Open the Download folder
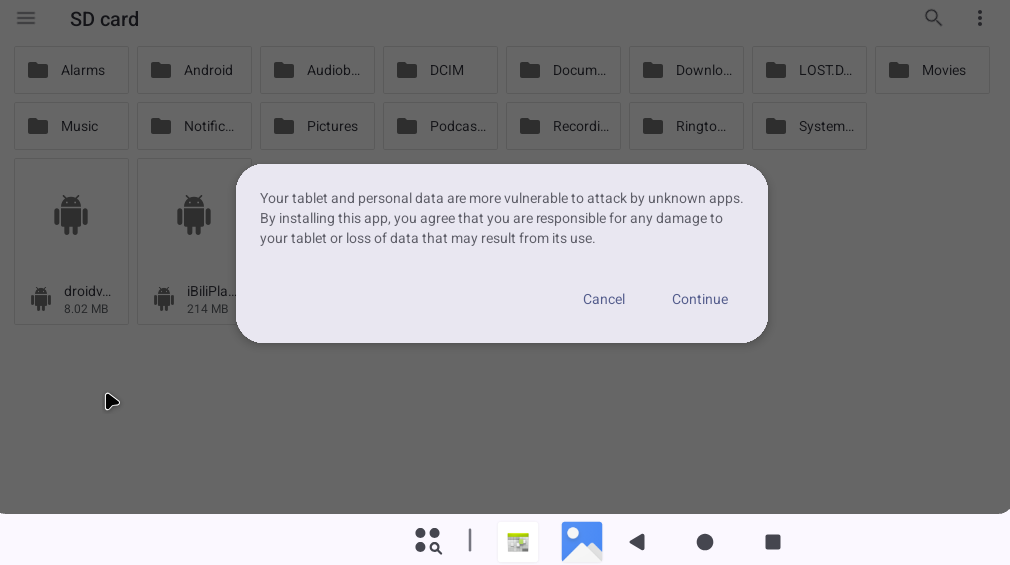The width and height of the screenshot is (1010, 565). click(687, 70)
